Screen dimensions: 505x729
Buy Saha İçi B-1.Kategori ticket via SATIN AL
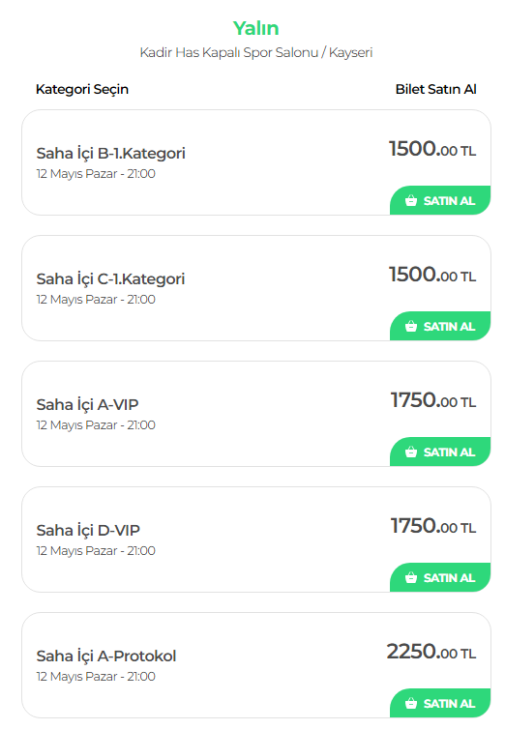(440, 200)
